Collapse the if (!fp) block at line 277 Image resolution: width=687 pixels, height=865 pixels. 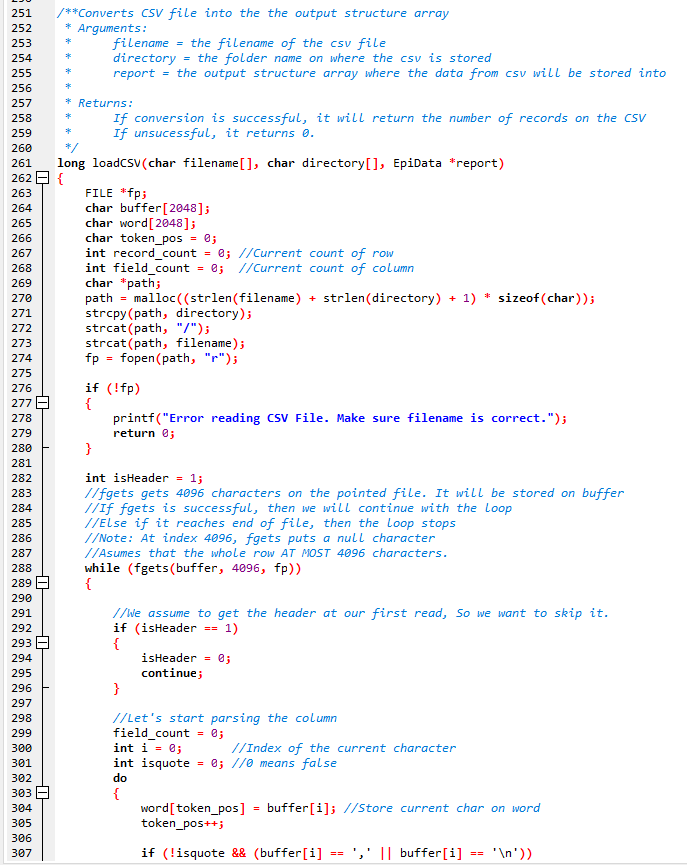pyautogui.click(x=42, y=403)
